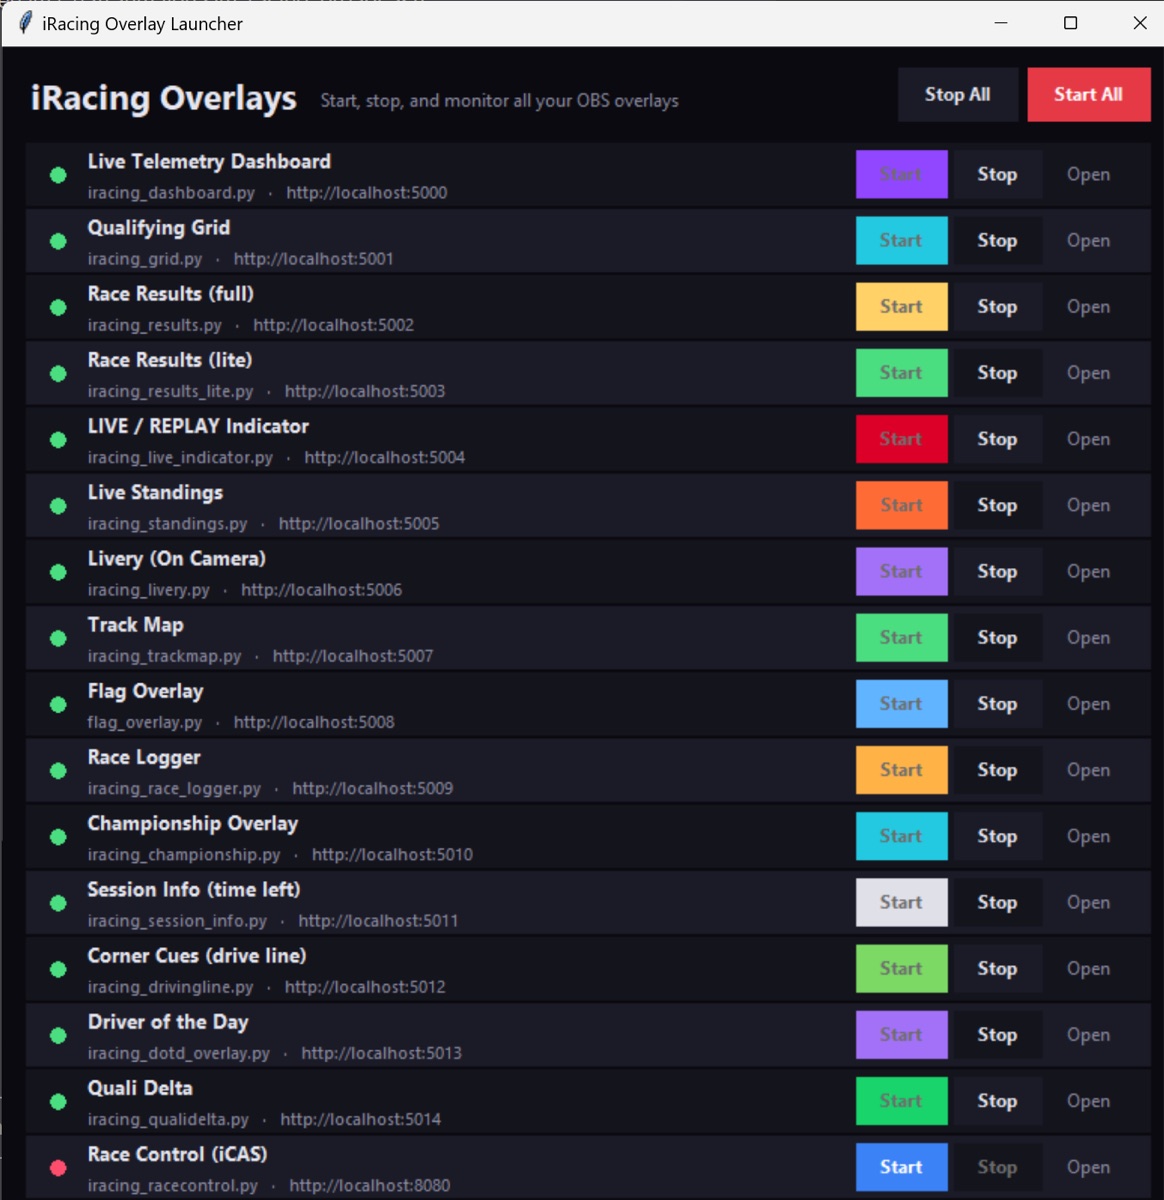Image resolution: width=1164 pixels, height=1200 pixels.
Task: Click the URL http://localhost:8080
Action: (x=369, y=1186)
